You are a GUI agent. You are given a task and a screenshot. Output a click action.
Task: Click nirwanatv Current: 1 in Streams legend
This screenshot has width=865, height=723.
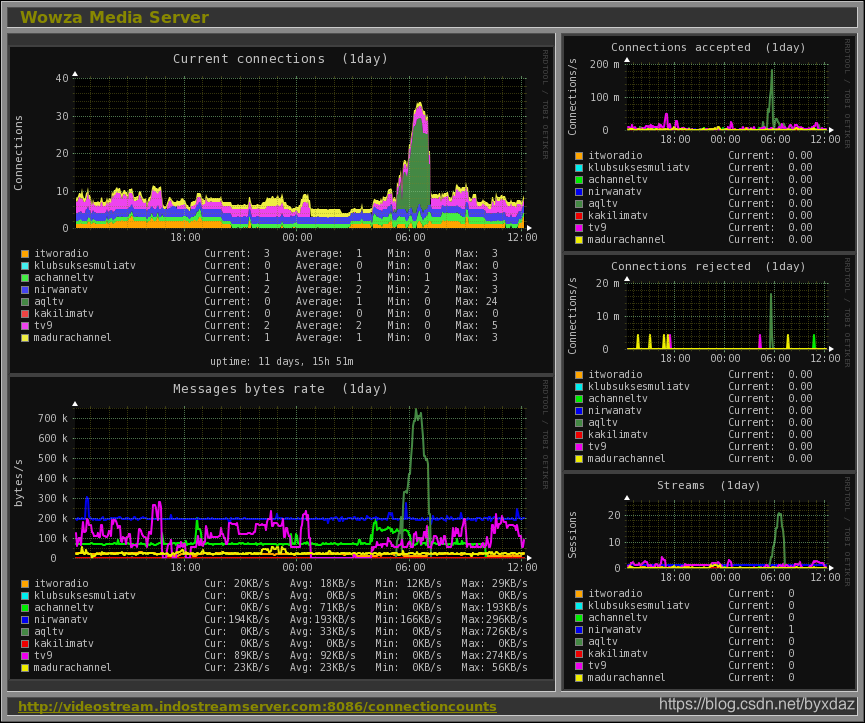[x=761, y=630]
